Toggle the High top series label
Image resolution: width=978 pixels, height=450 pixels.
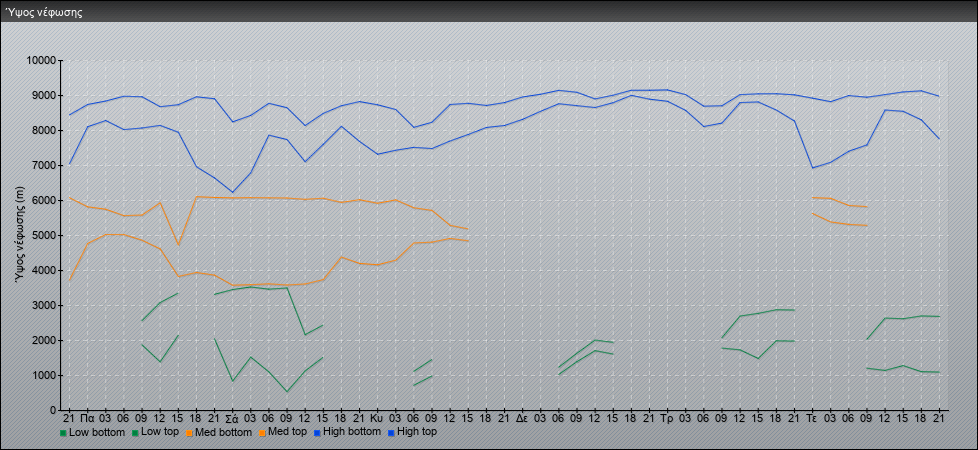click(x=417, y=432)
